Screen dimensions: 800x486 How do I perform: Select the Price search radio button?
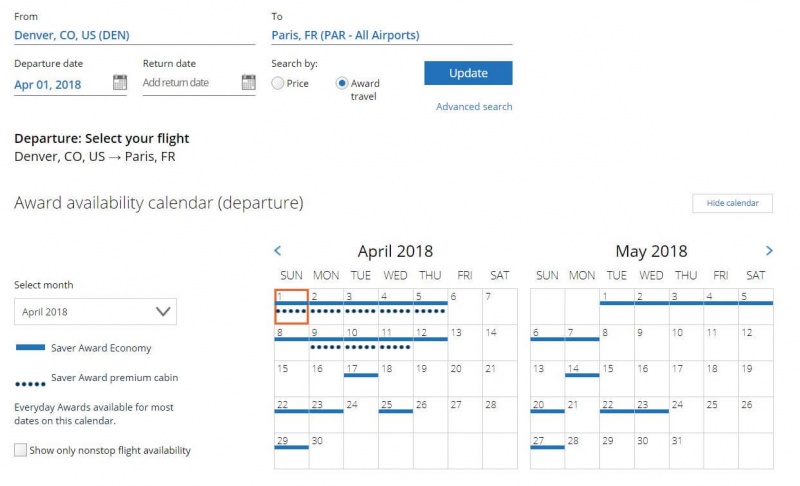pyautogui.click(x=278, y=84)
